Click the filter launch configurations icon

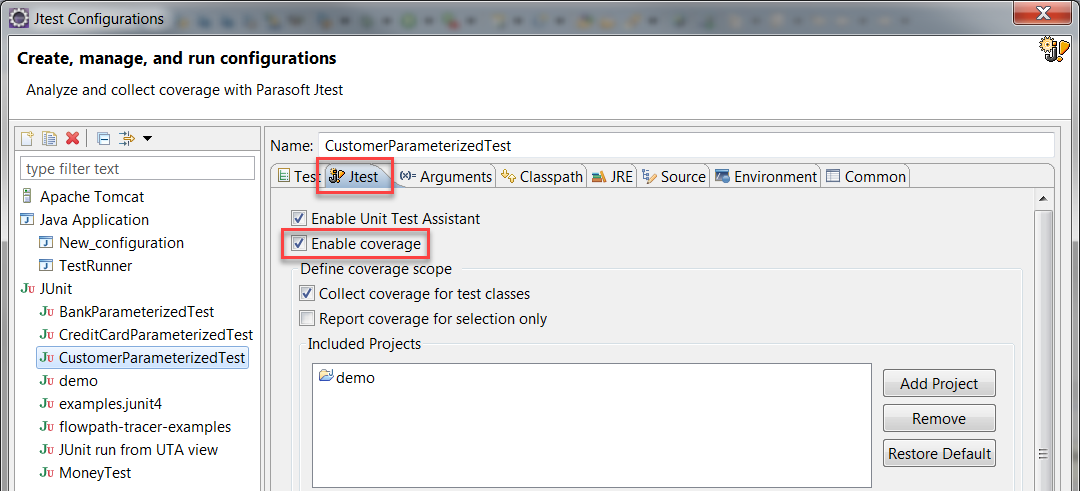point(127,138)
